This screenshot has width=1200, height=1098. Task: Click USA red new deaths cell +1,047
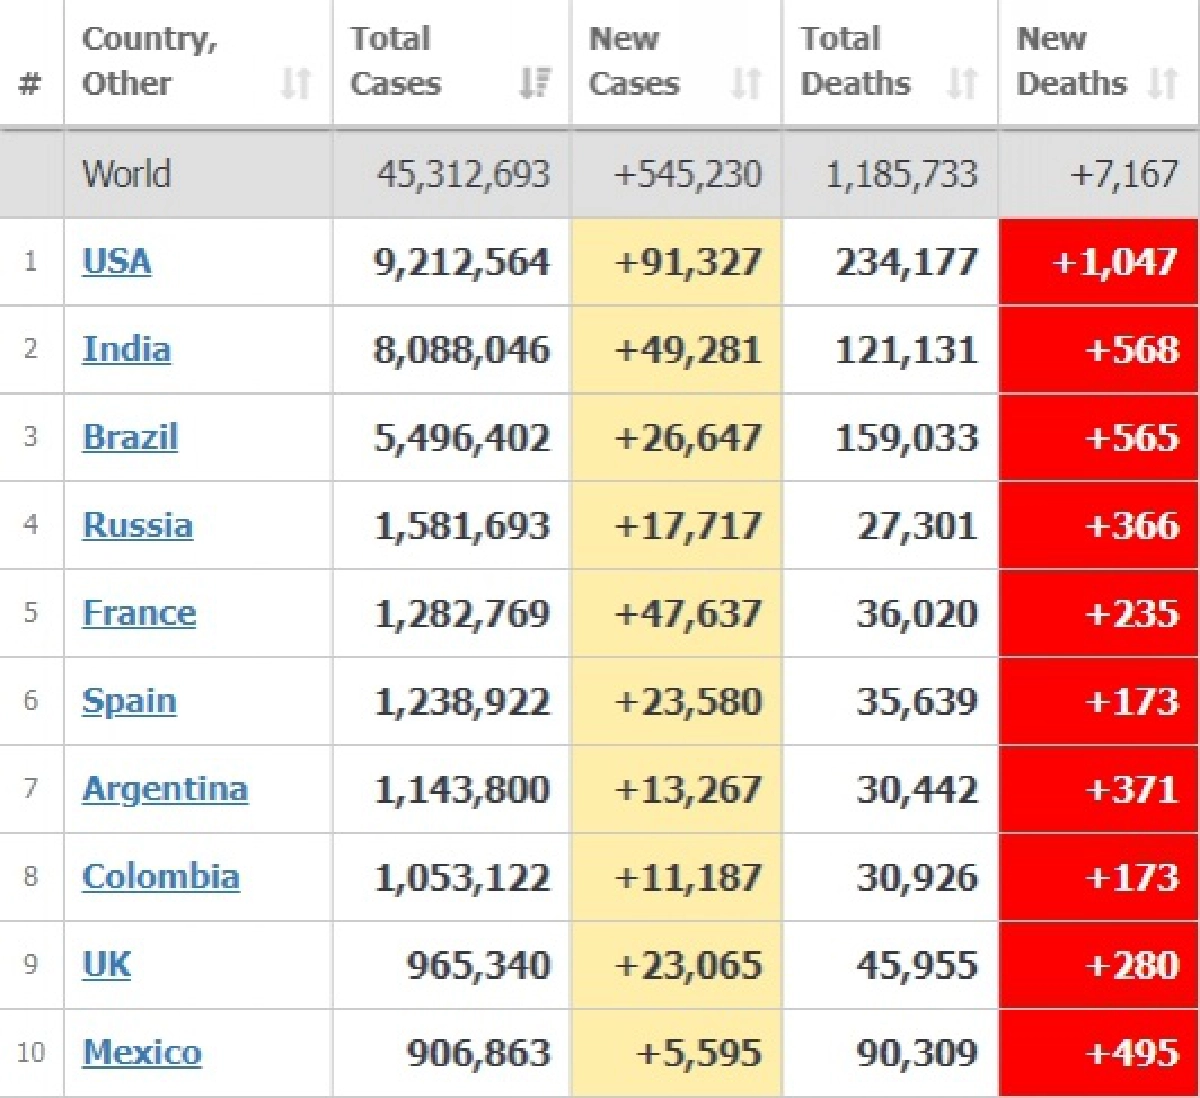point(1099,262)
